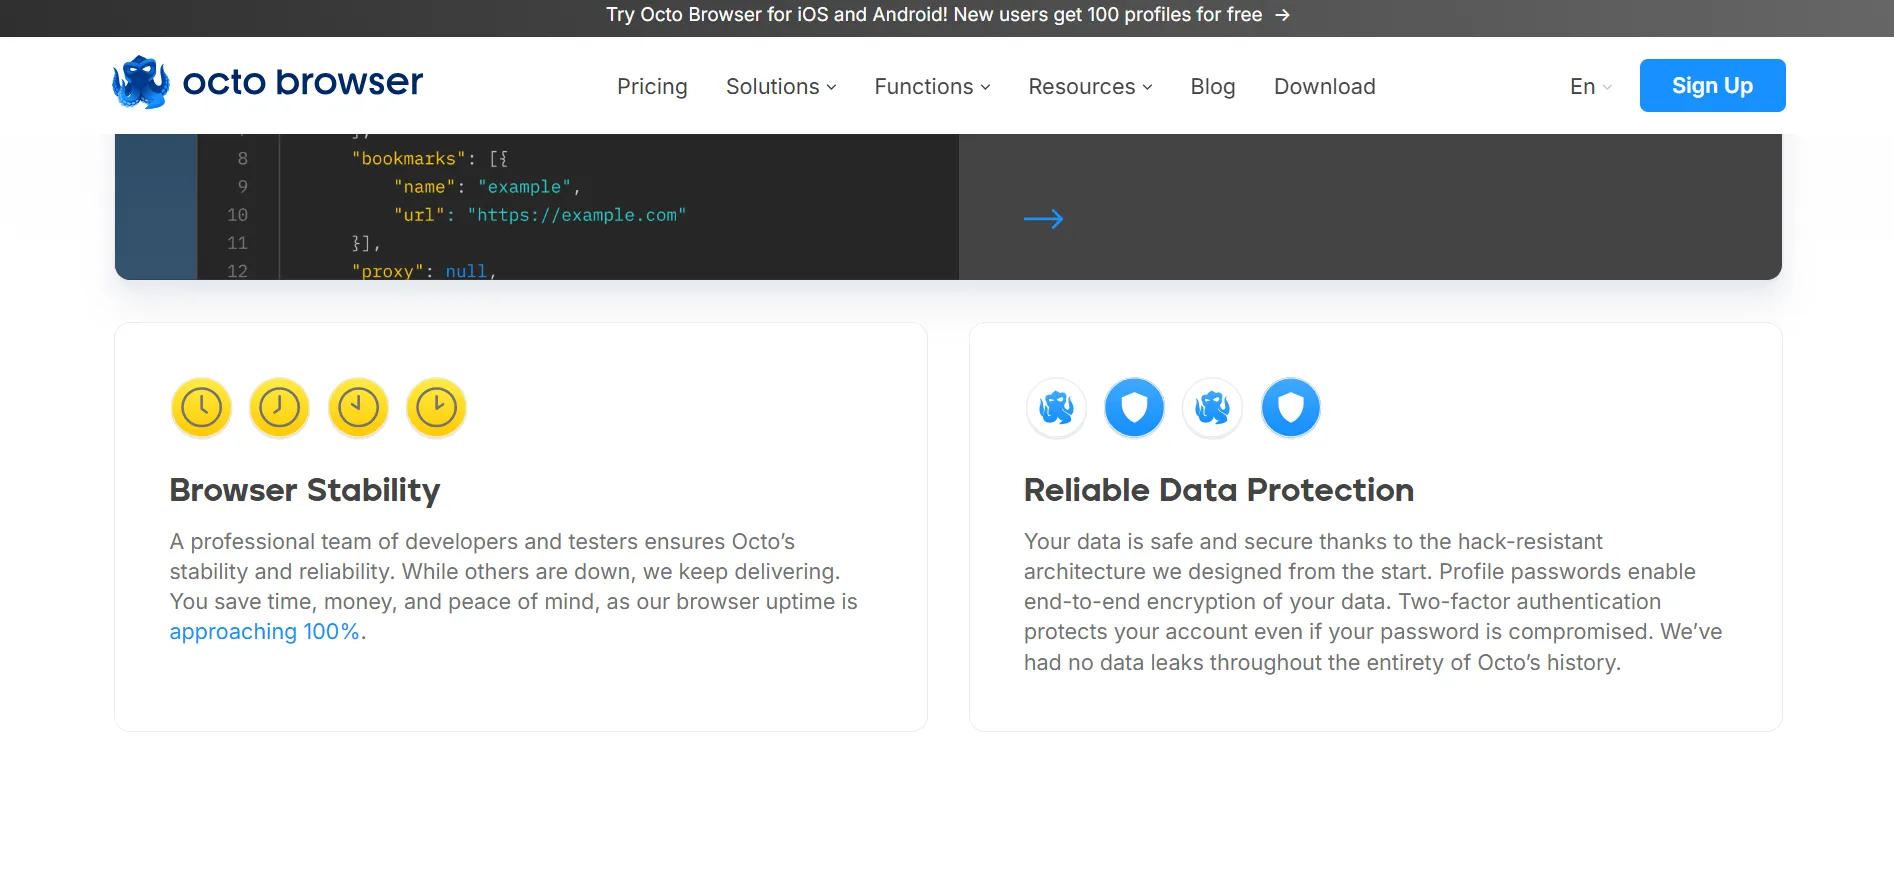Click the Sign Up button
The image size is (1894, 871).
(x=1712, y=86)
